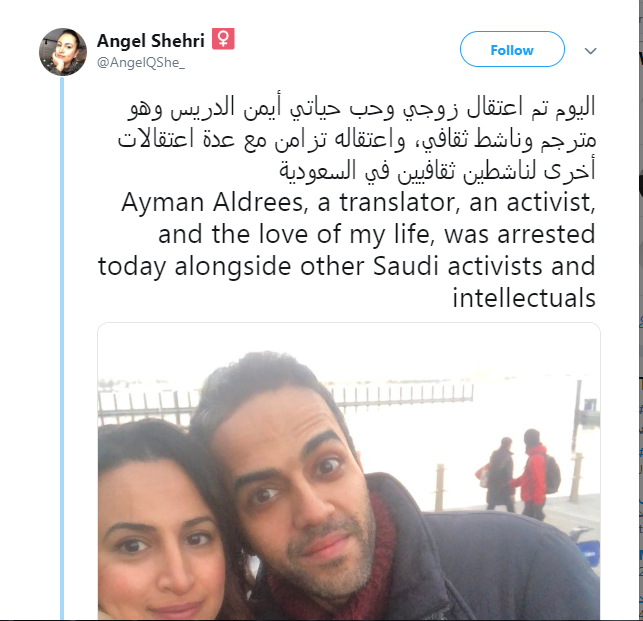The height and width of the screenshot is (621, 643).
Task: Click the word intellectuals in the tweet
Action: coord(524,298)
